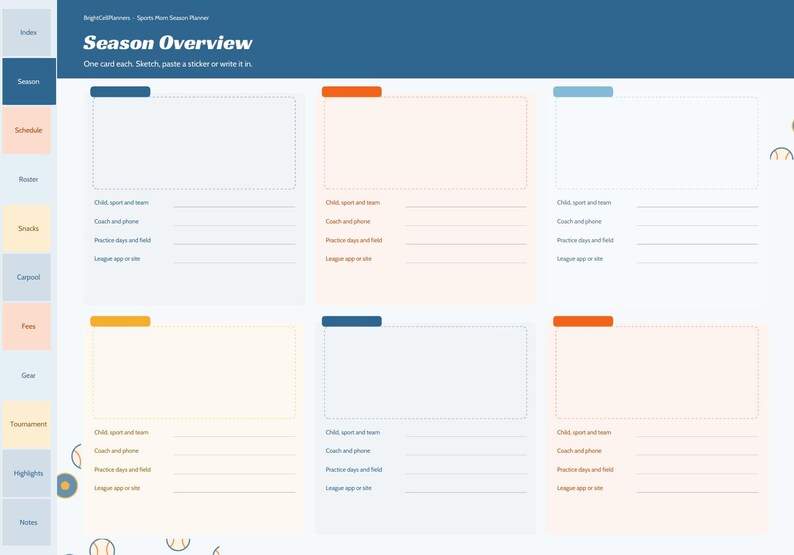
Task: Open the Roster section tab
Action: coord(27,179)
